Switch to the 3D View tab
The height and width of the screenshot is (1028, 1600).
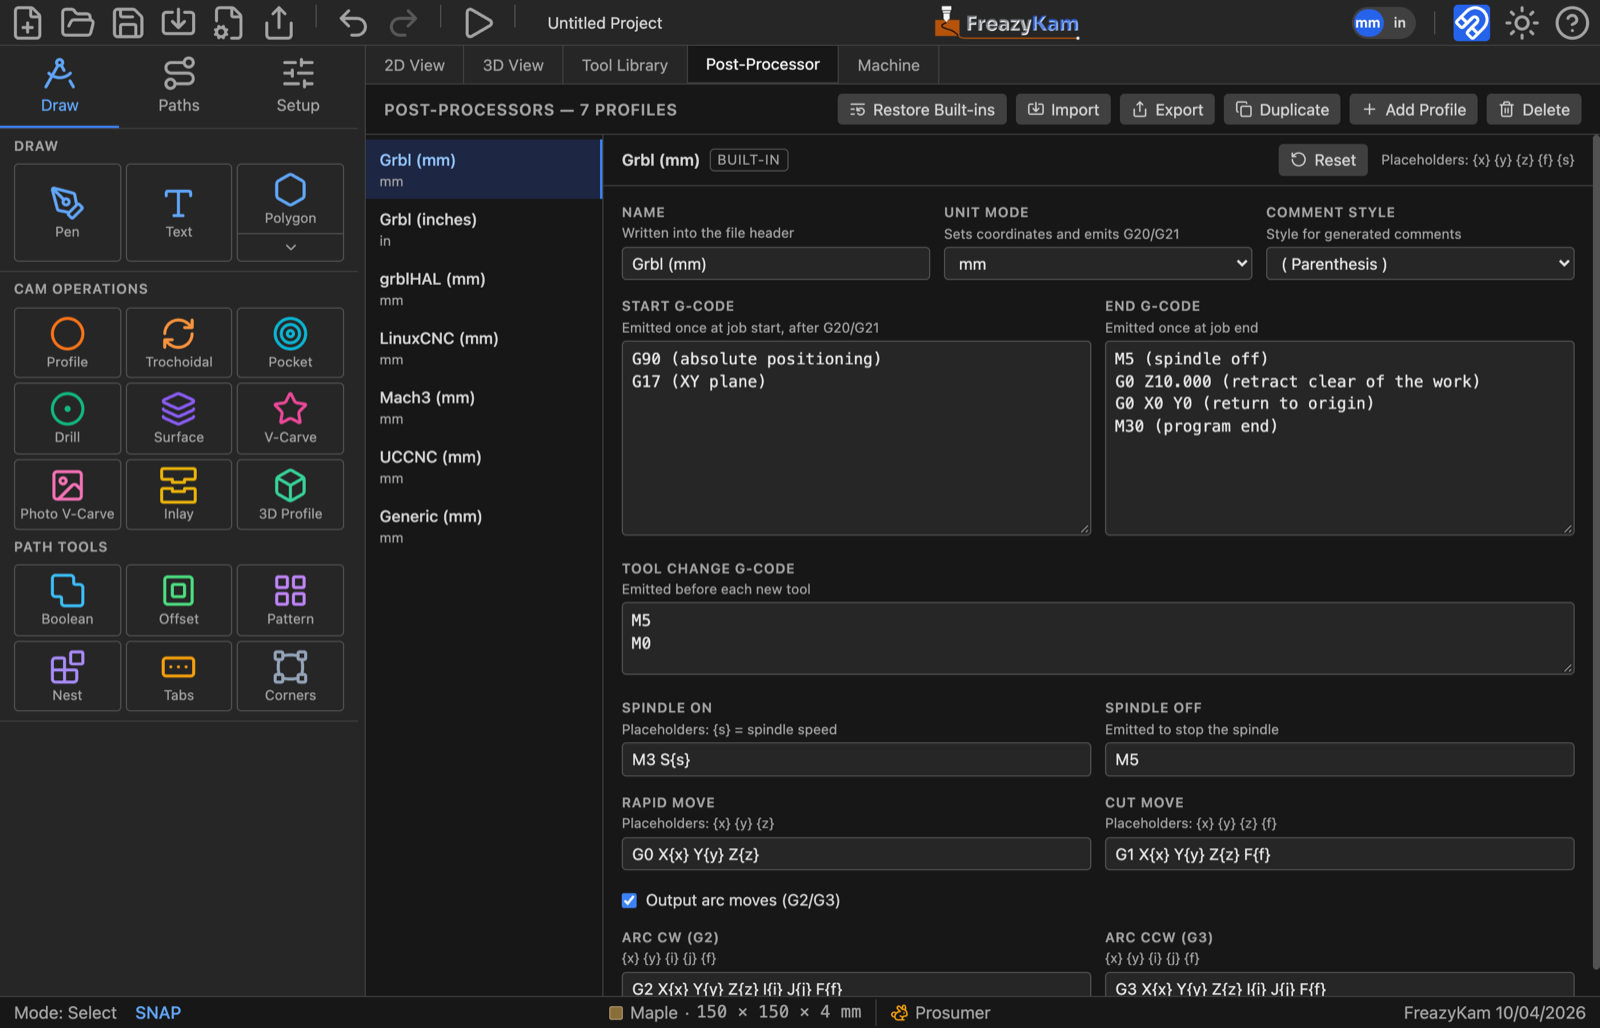point(513,65)
